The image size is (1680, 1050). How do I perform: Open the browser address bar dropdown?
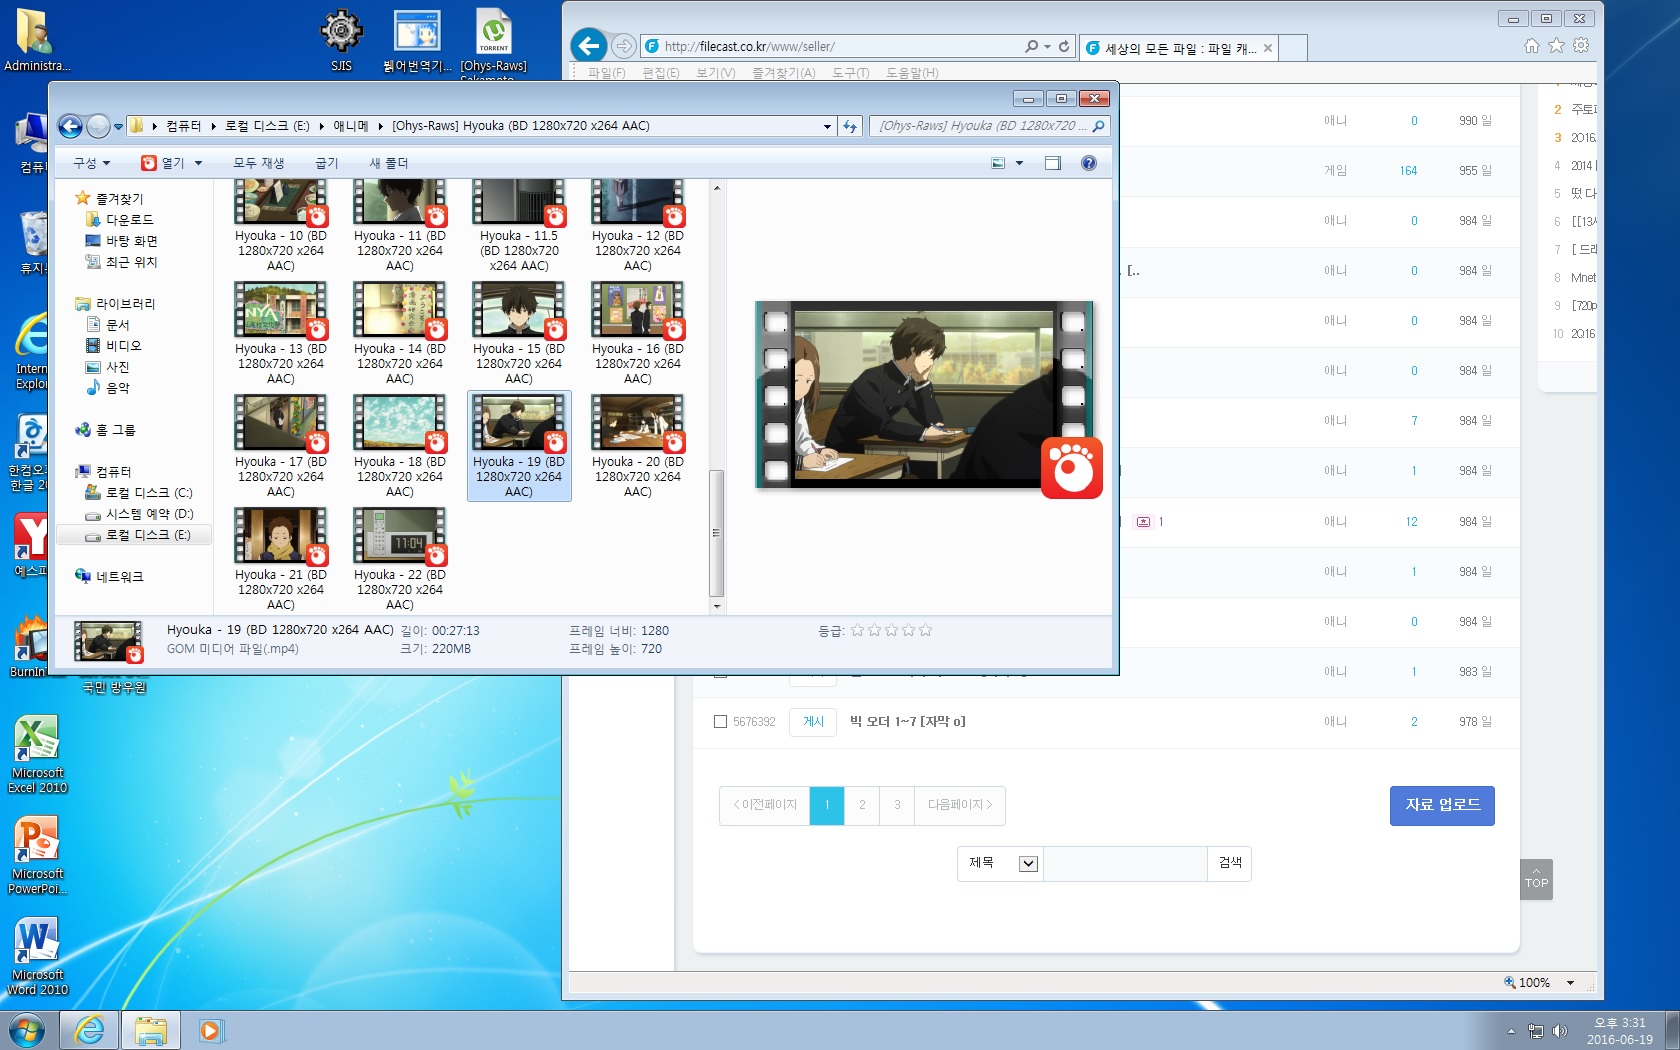pyautogui.click(x=1047, y=46)
